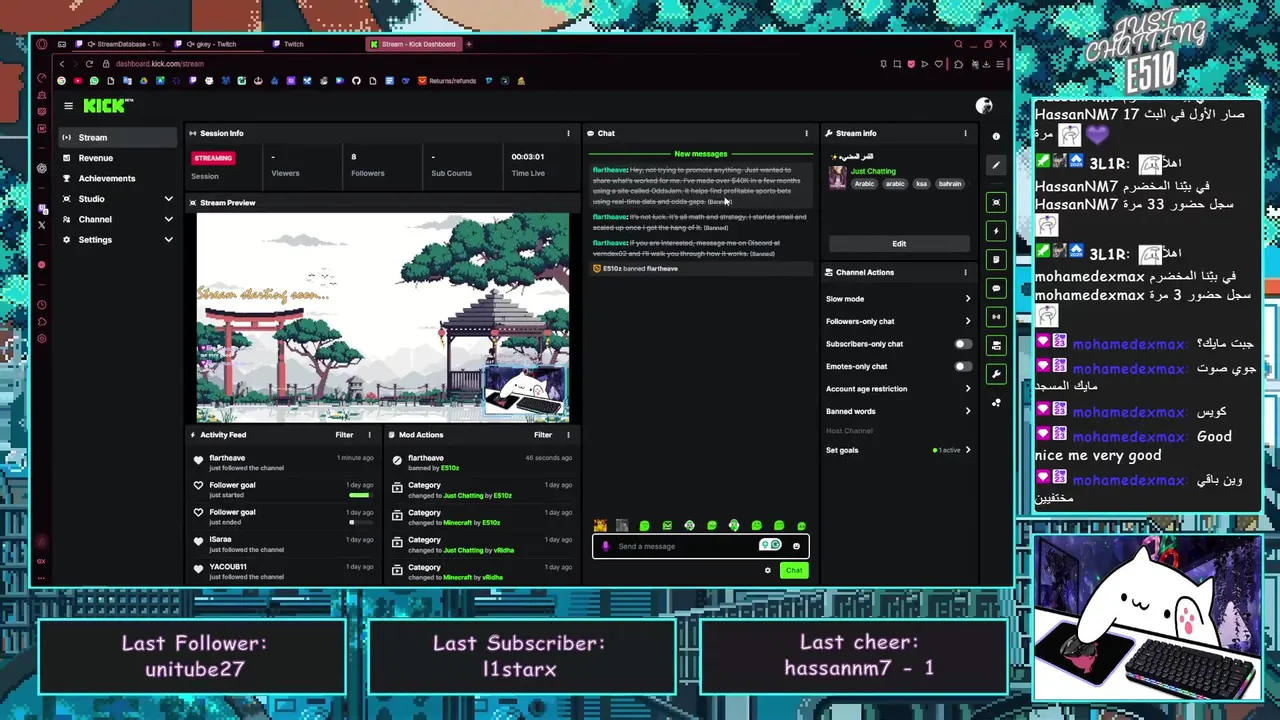The width and height of the screenshot is (1280, 720).
Task: Select Stream in the sidebar
Action: click(116, 138)
